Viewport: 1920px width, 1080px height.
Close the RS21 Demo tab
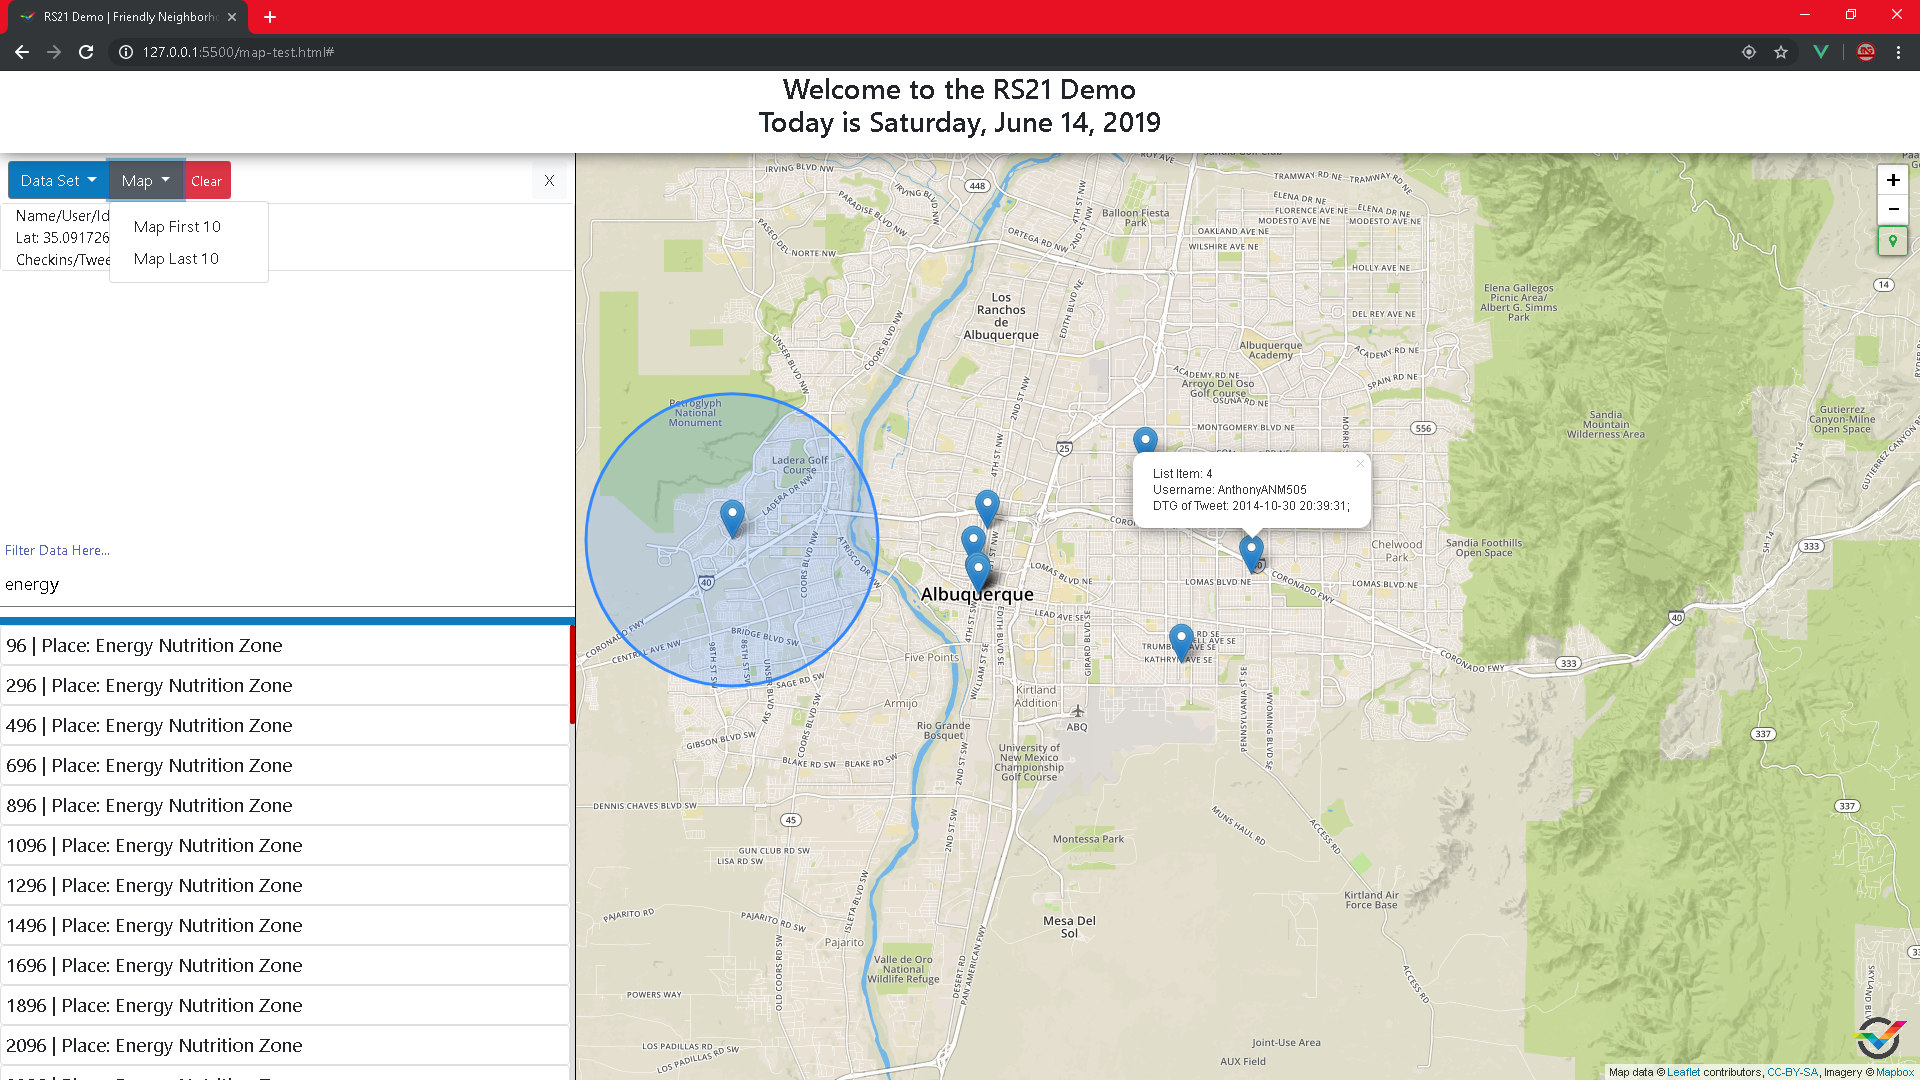pos(232,17)
